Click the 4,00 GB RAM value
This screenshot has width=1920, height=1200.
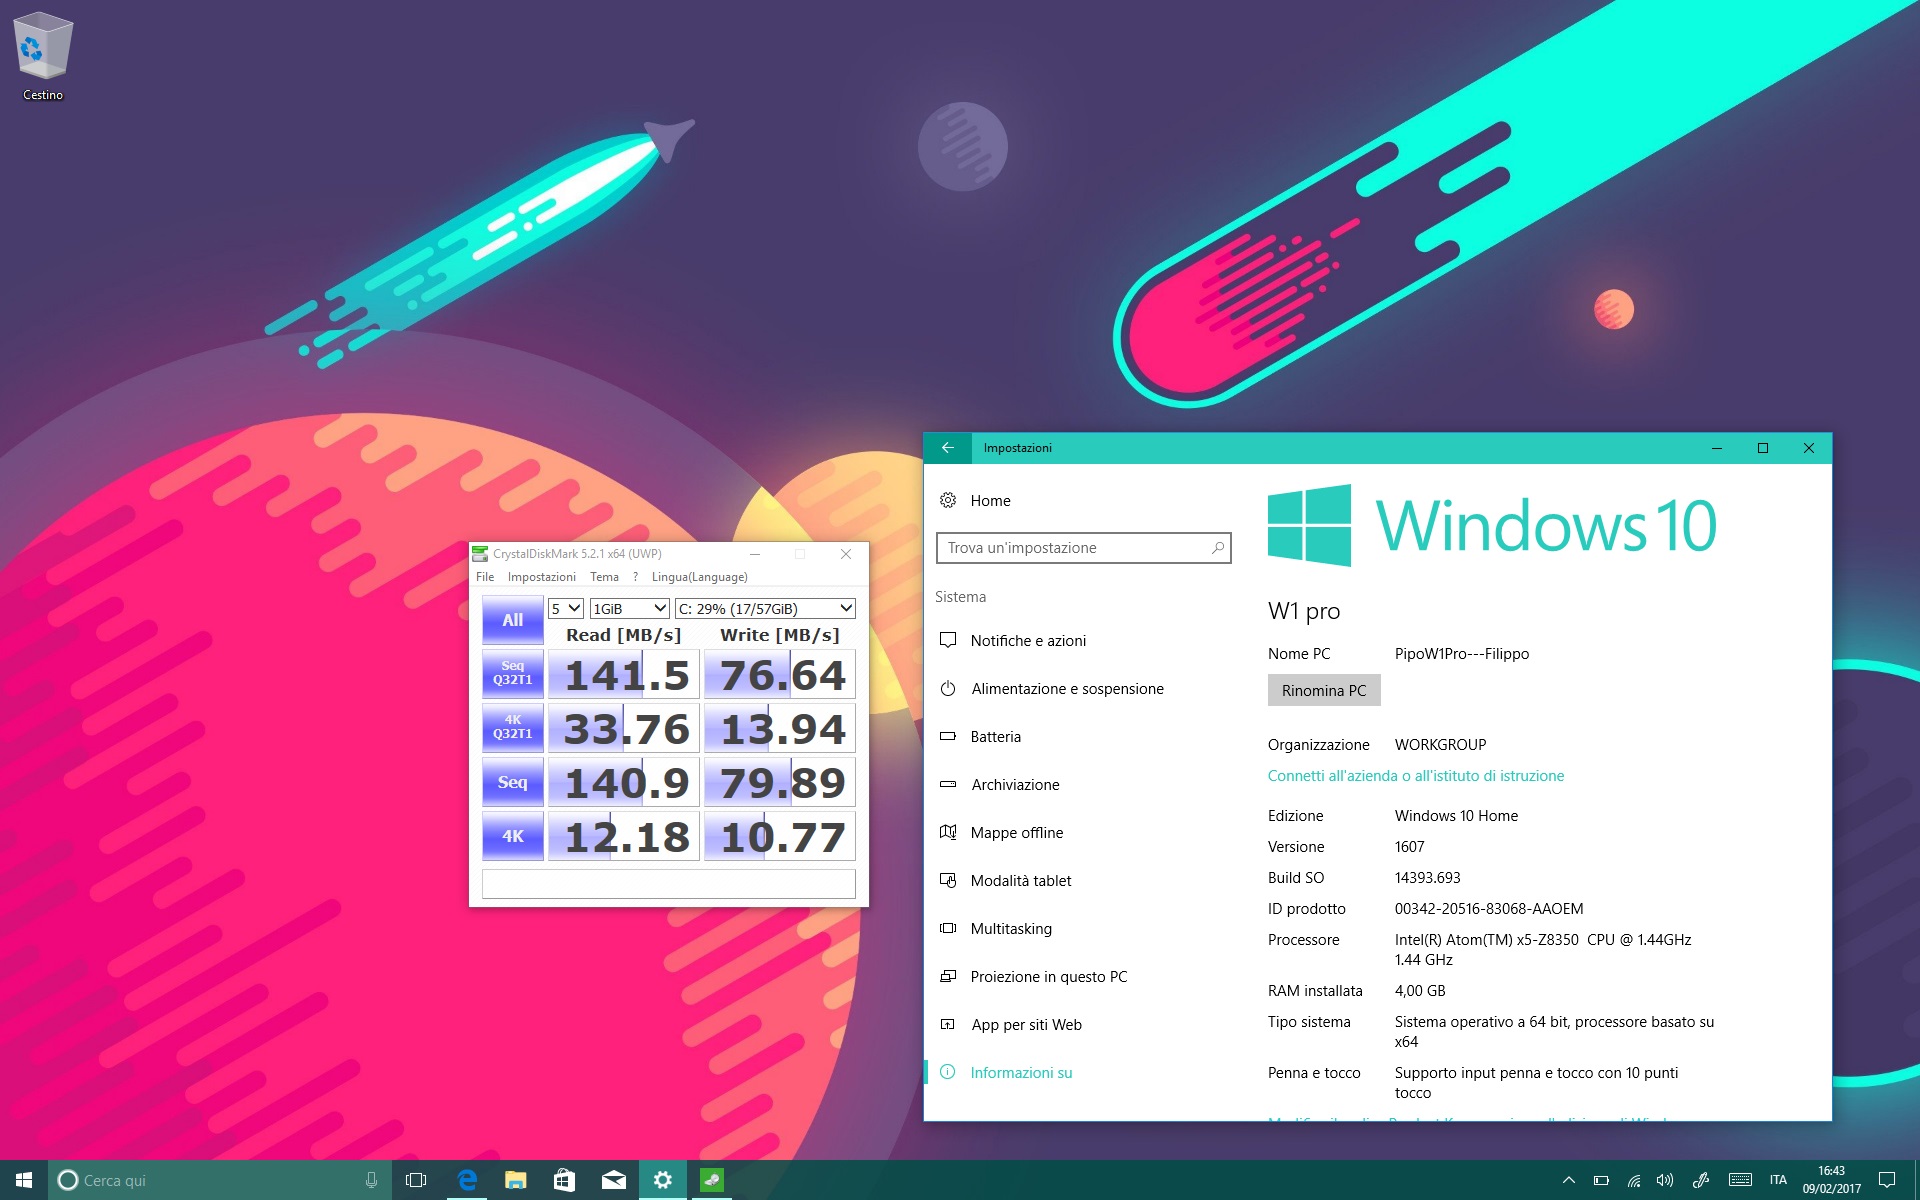pyautogui.click(x=1420, y=991)
